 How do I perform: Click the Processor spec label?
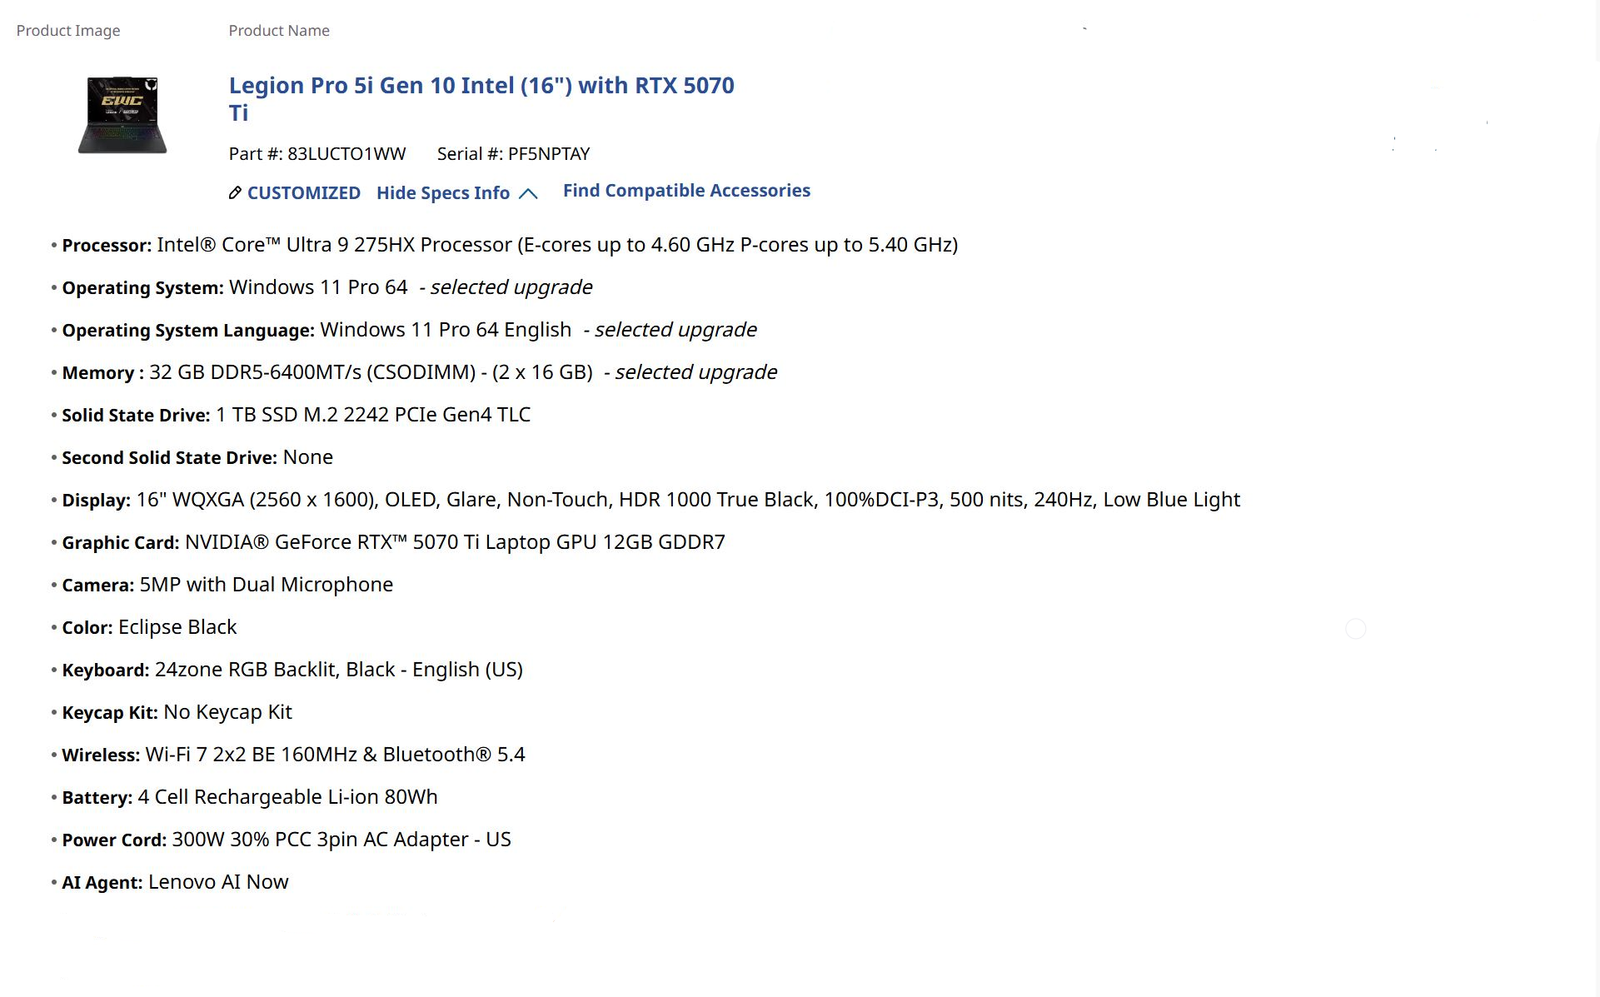pyautogui.click(x=107, y=246)
